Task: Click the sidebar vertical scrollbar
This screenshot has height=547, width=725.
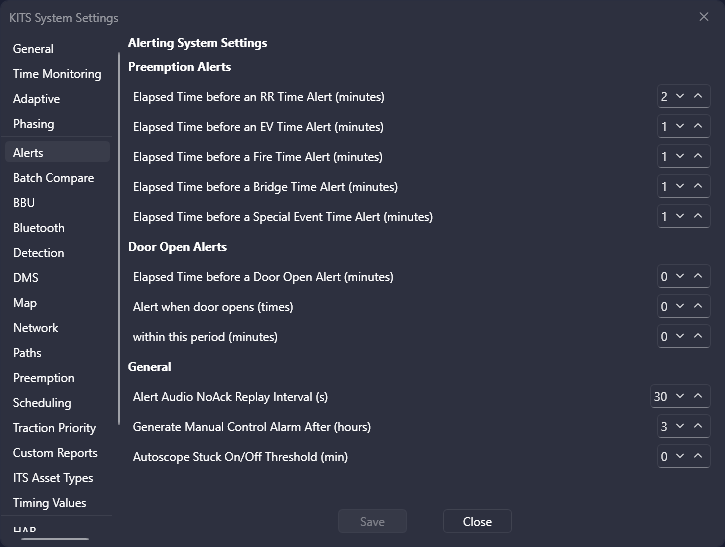Action: point(119,239)
